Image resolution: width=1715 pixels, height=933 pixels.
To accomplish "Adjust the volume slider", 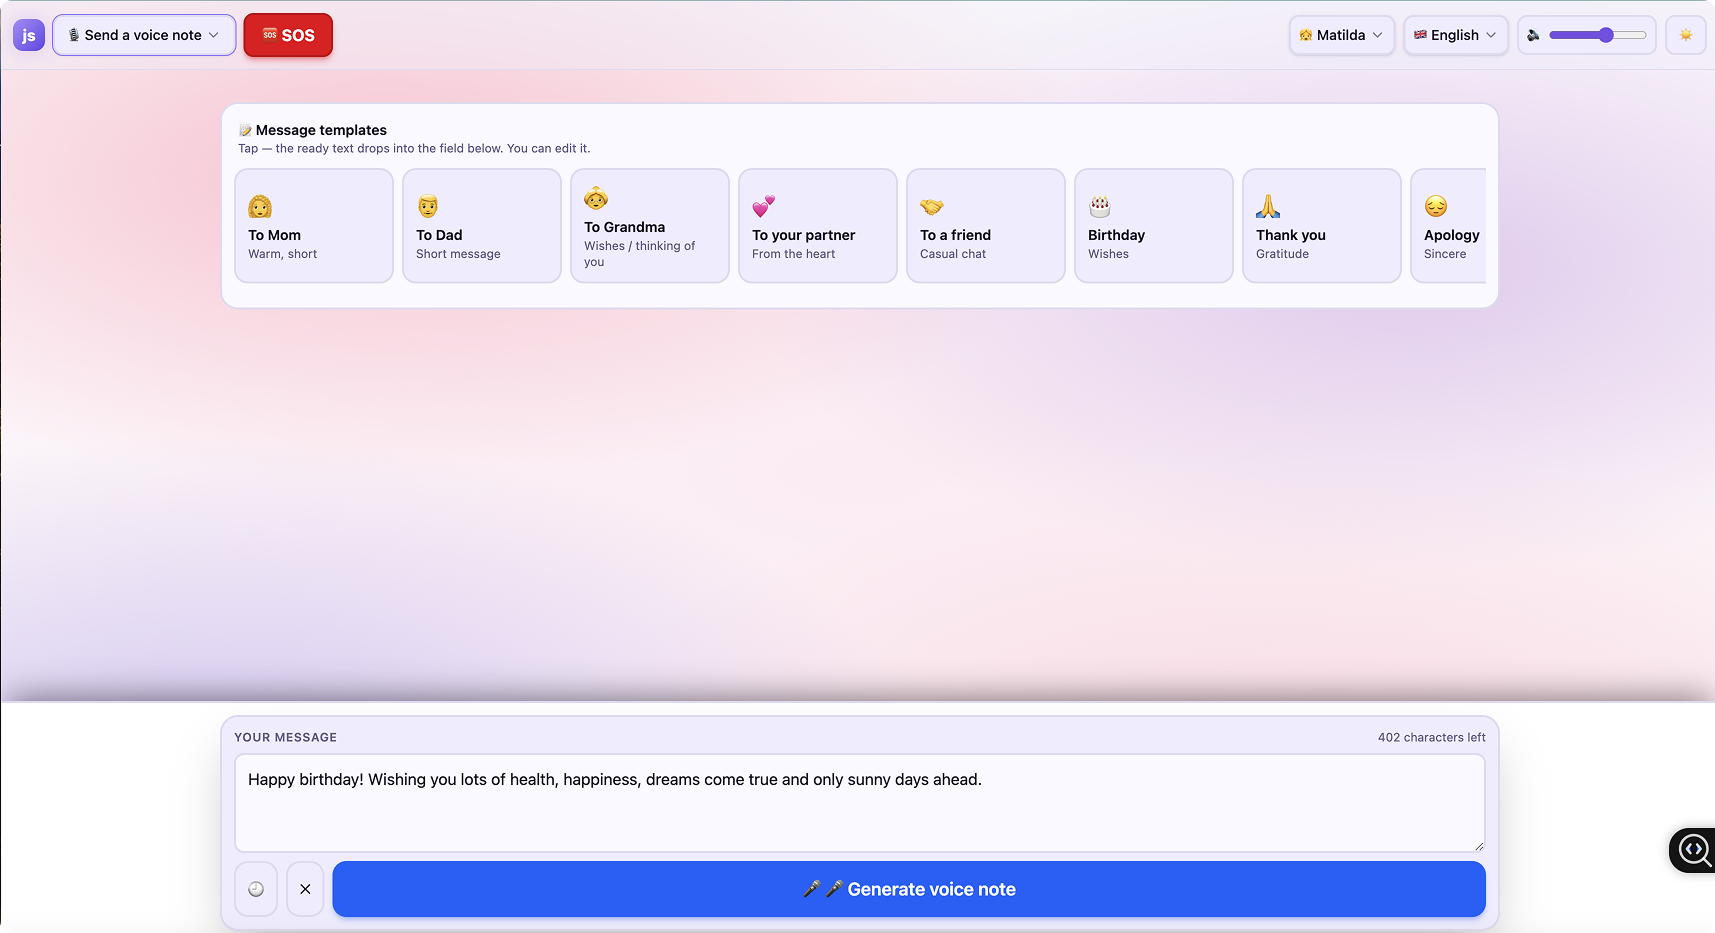I will pyautogui.click(x=1597, y=35).
